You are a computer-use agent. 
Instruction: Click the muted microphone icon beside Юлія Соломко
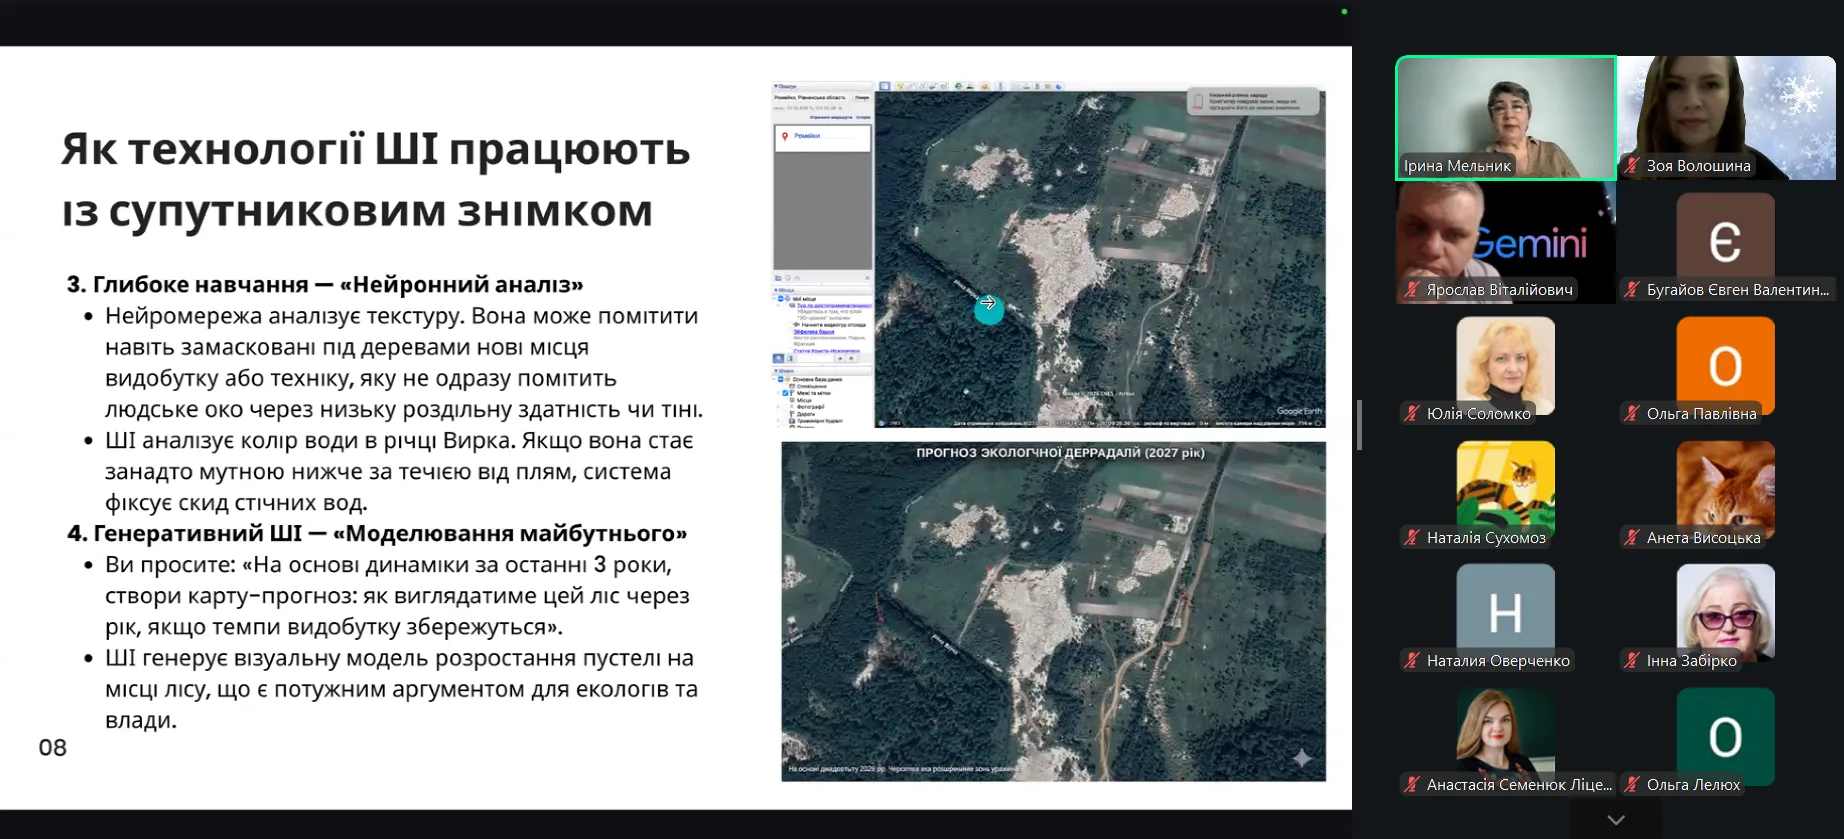click(1412, 413)
